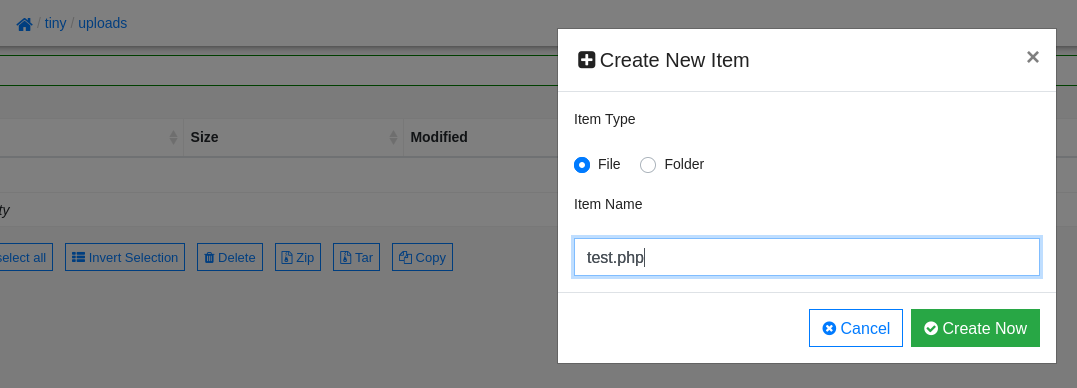Screen dimensions: 1077x388
Task: Click the home icon in breadcrumb
Action: pyautogui.click(x=25, y=24)
